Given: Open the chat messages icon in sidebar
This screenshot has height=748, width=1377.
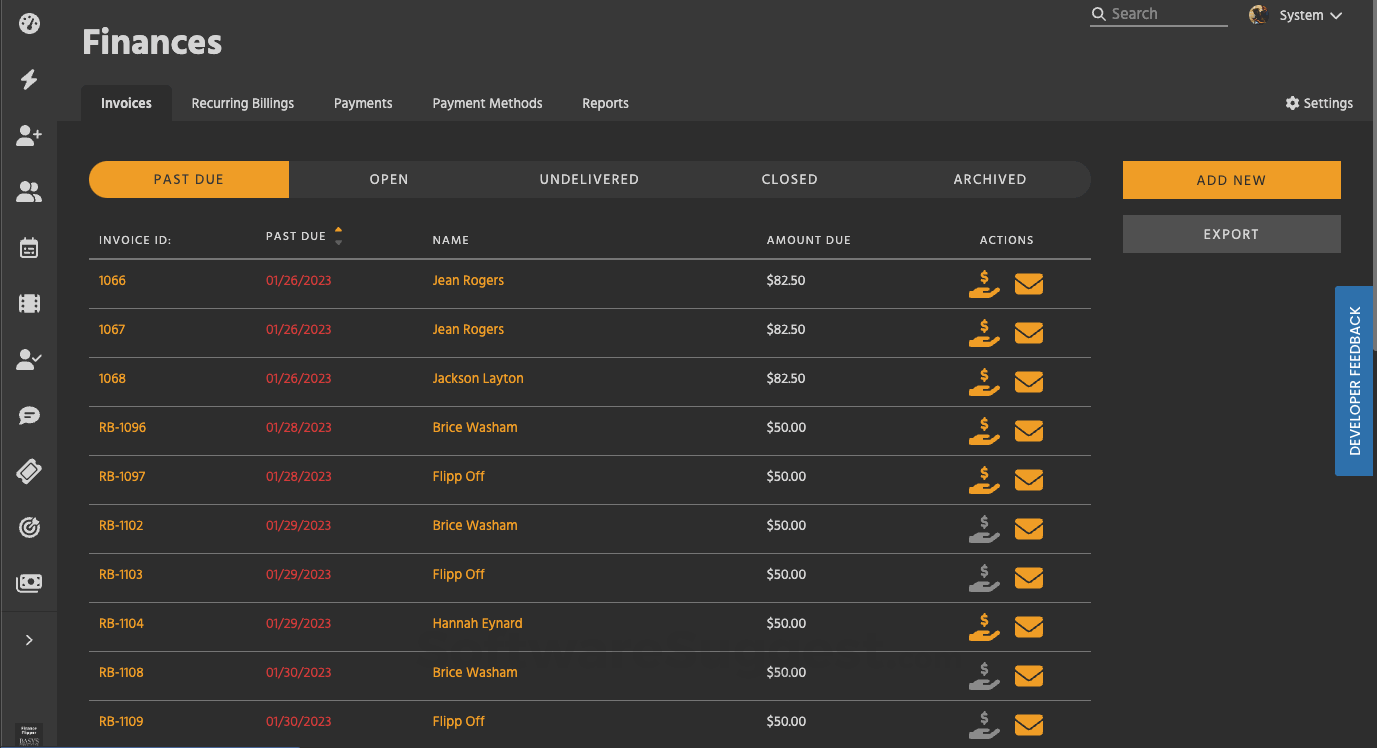Looking at the screenshot, I should [x=28, y=415].
